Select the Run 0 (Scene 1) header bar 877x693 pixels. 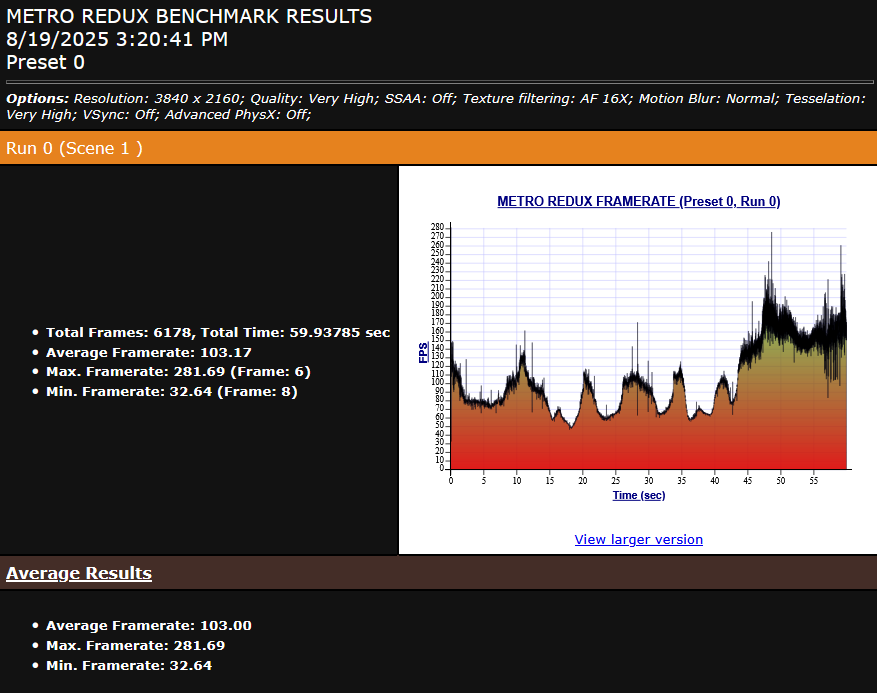point(438,148)
